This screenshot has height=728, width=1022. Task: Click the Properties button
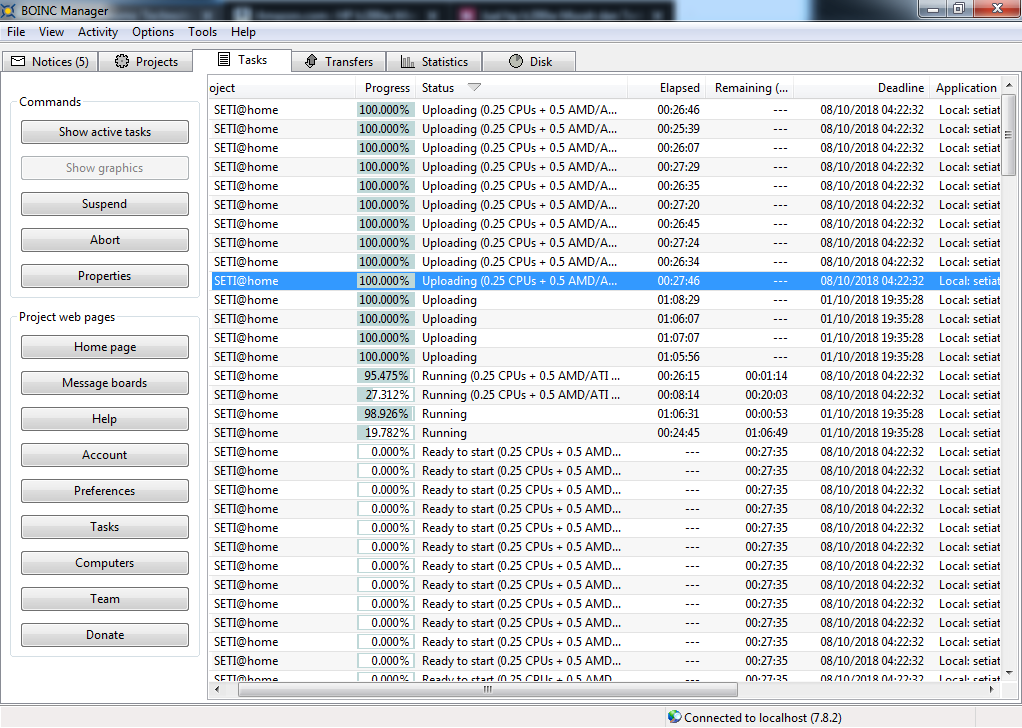coord(104,275)
